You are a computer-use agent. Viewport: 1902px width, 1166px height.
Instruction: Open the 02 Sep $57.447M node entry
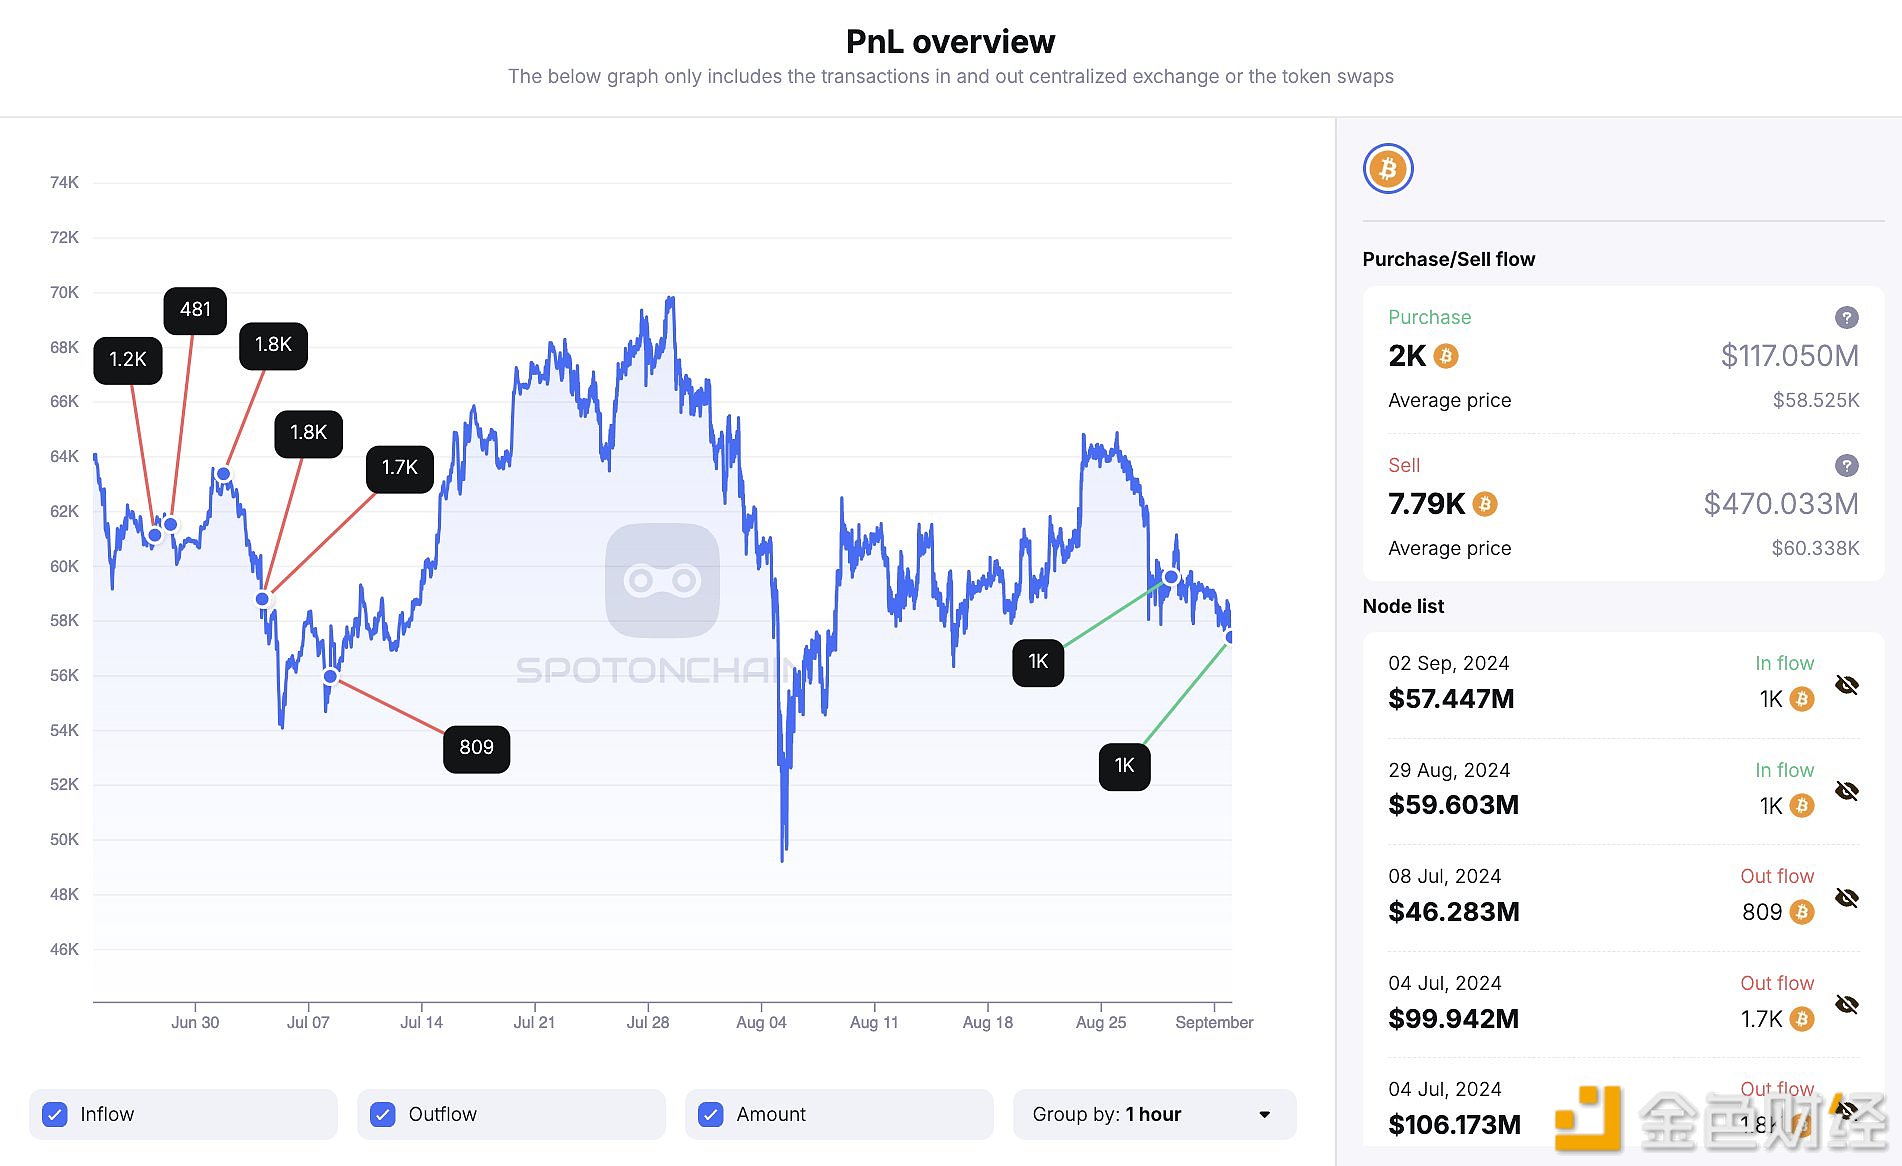[x=1451, y=698]
